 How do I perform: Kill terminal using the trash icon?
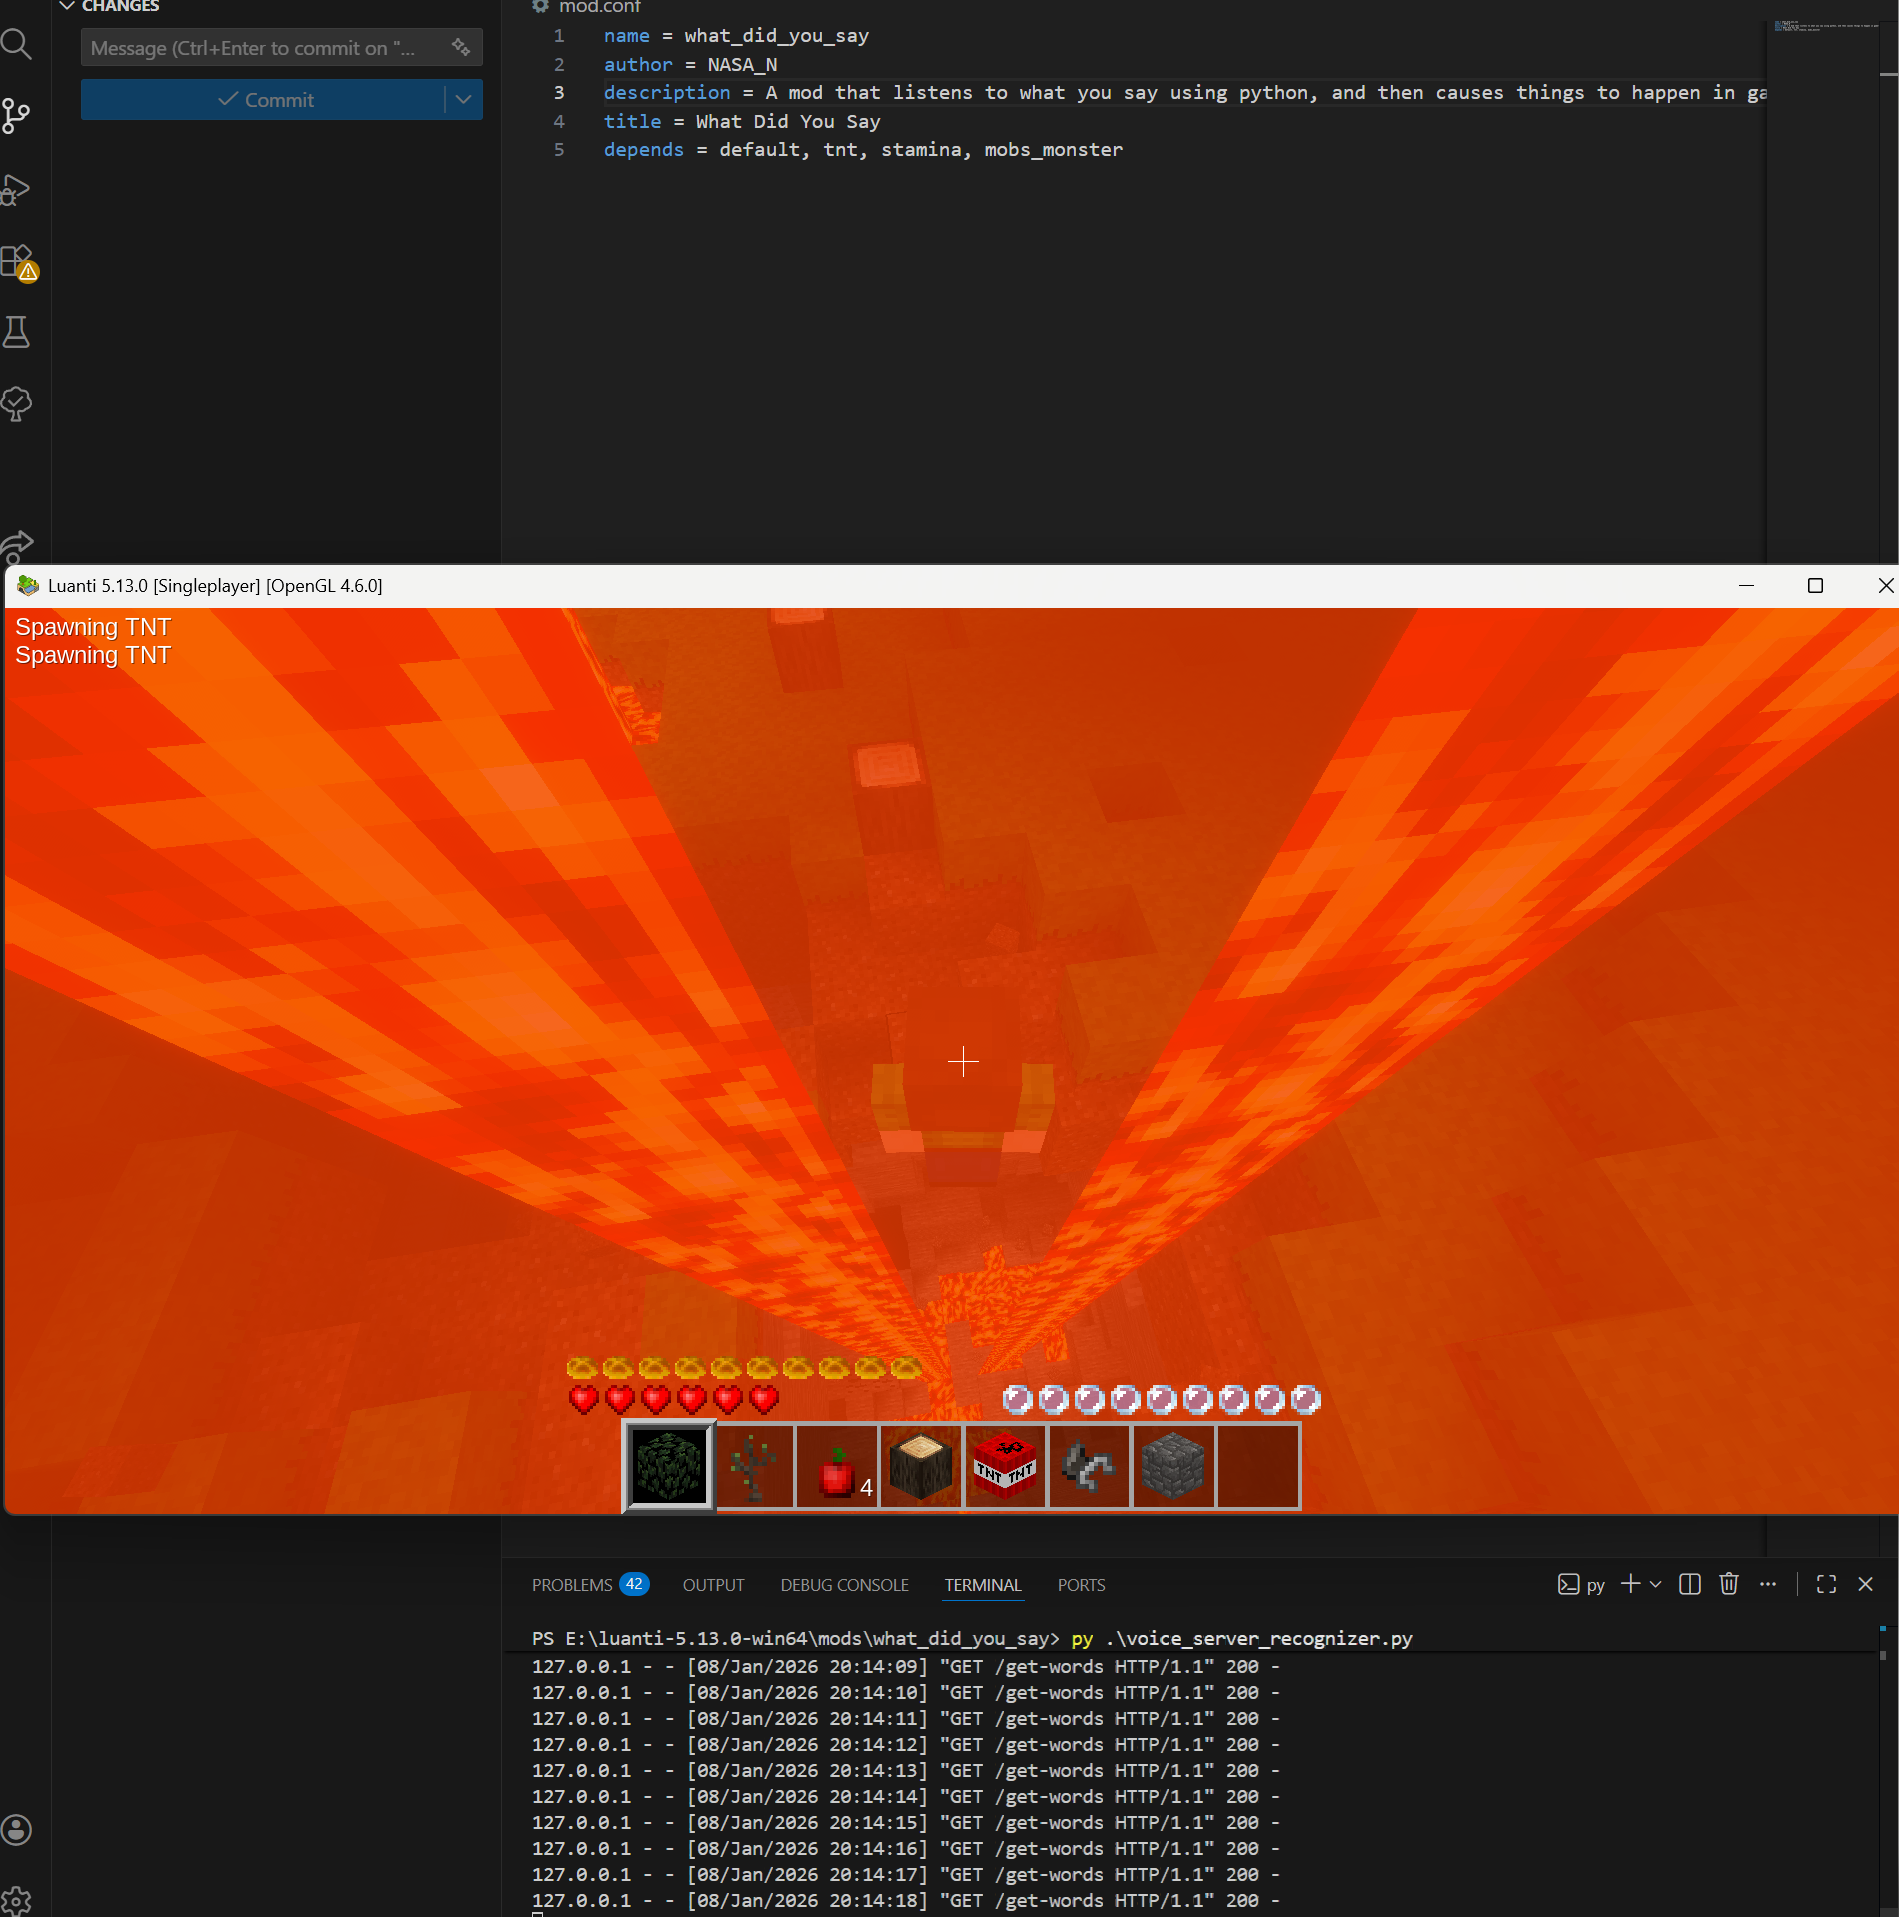click(1728, 1584)
